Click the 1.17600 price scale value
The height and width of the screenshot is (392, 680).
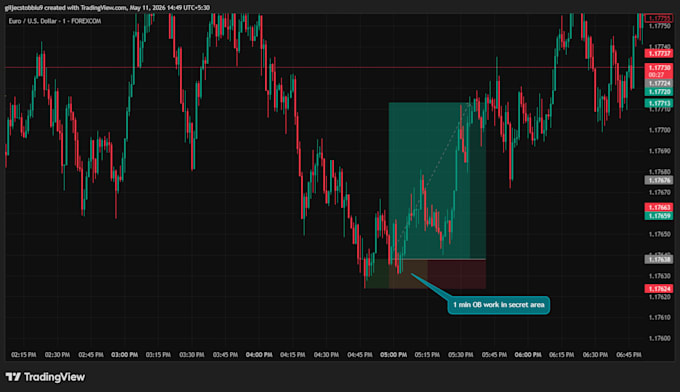[x=659, y=338]
